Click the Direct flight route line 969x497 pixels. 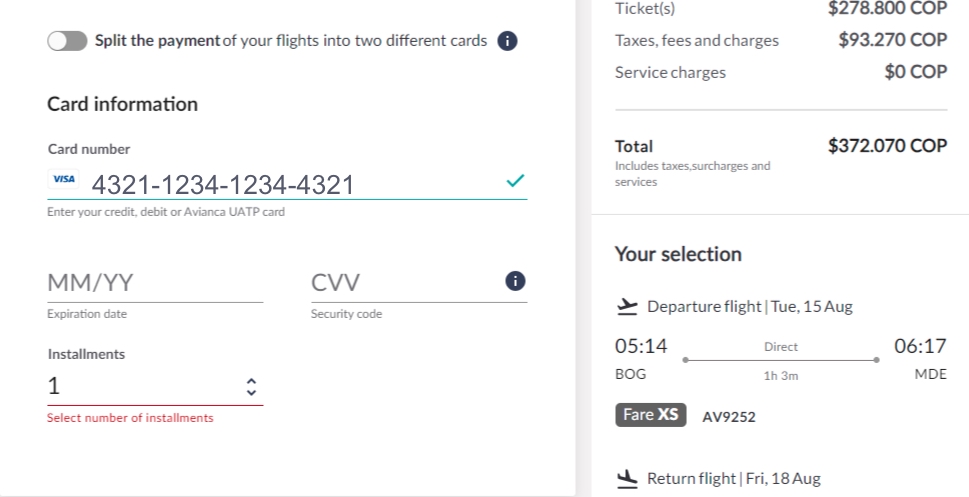click(x=780, y=361)
